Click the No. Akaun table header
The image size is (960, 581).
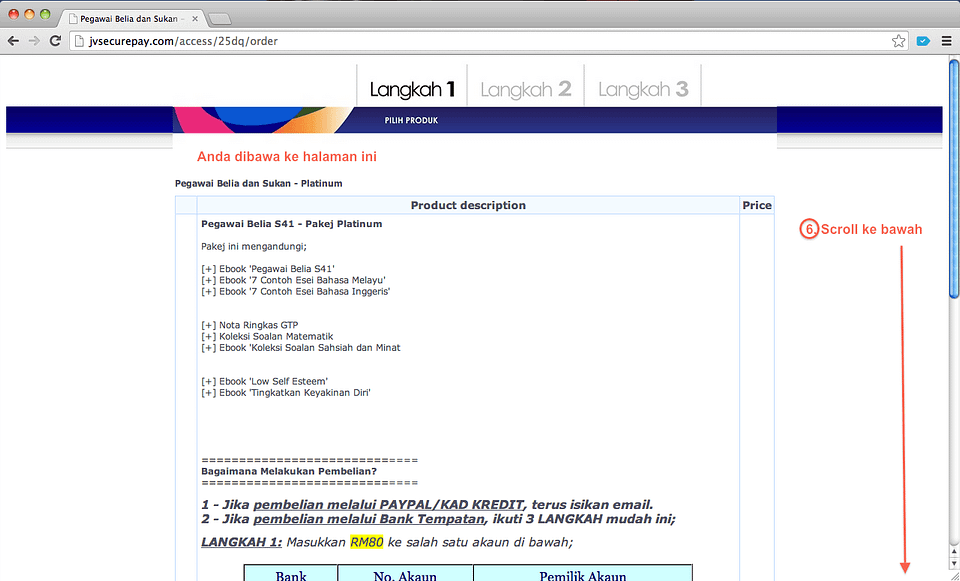click(405, 575)
